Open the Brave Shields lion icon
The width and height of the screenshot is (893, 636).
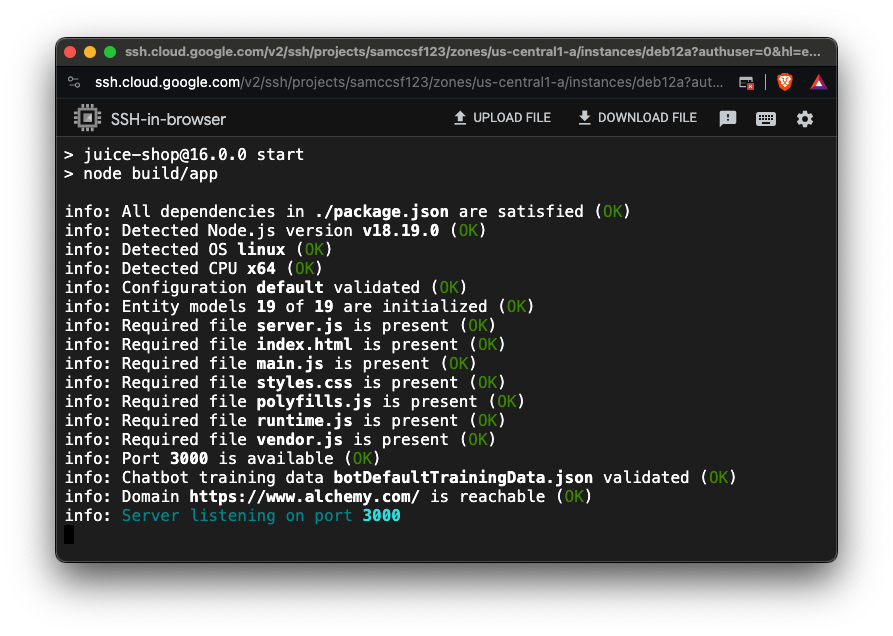[785, 82]
